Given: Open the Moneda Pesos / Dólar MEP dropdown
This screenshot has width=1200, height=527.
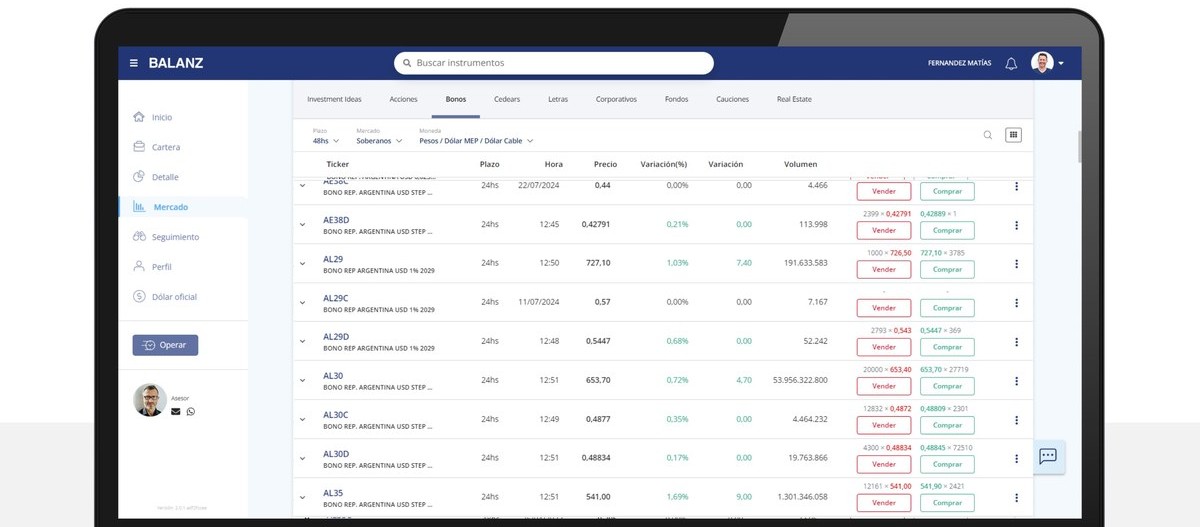Looking at the screenshot, I should [476, 141].
